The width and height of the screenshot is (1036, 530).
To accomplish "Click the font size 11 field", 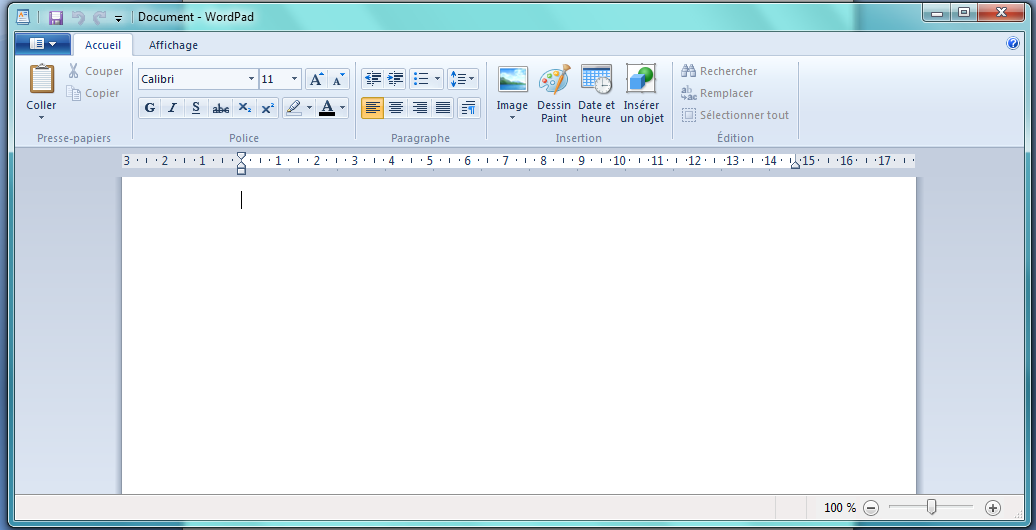I will click(274, 79).
